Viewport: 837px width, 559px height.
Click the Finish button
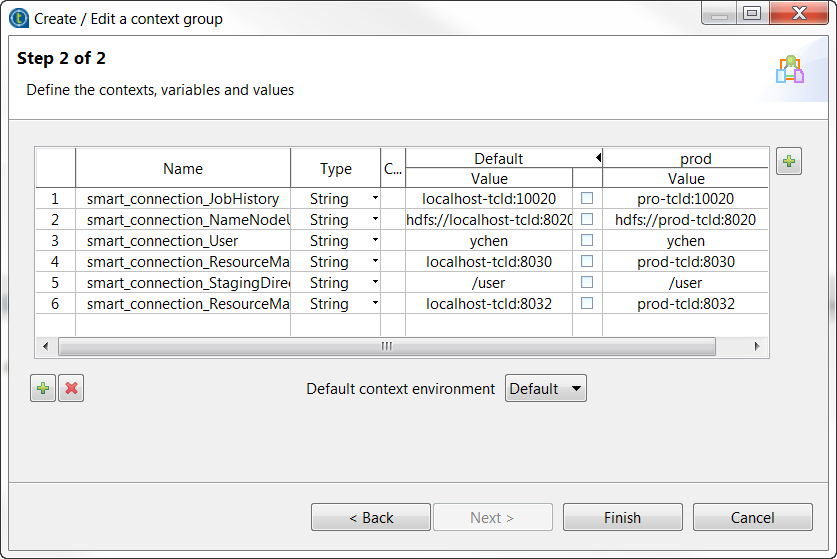click(622, 517)
